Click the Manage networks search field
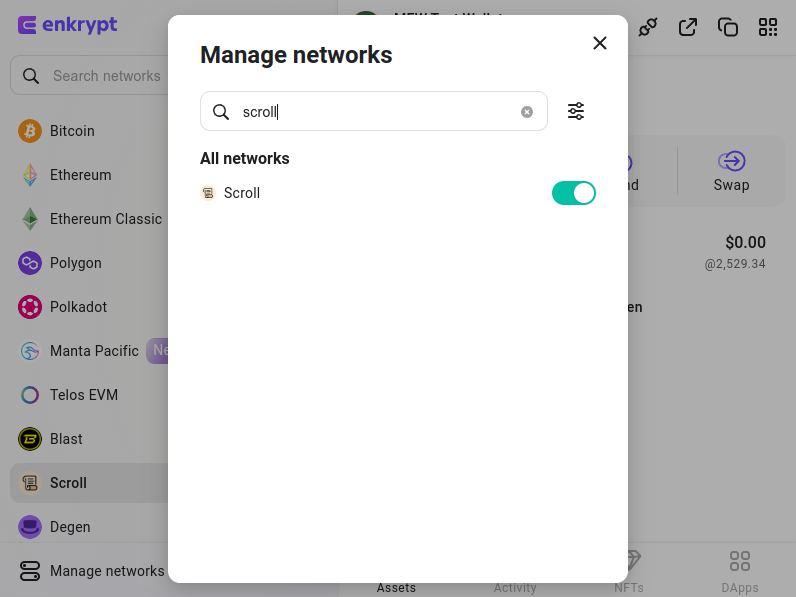 click(x=374, y=111)
